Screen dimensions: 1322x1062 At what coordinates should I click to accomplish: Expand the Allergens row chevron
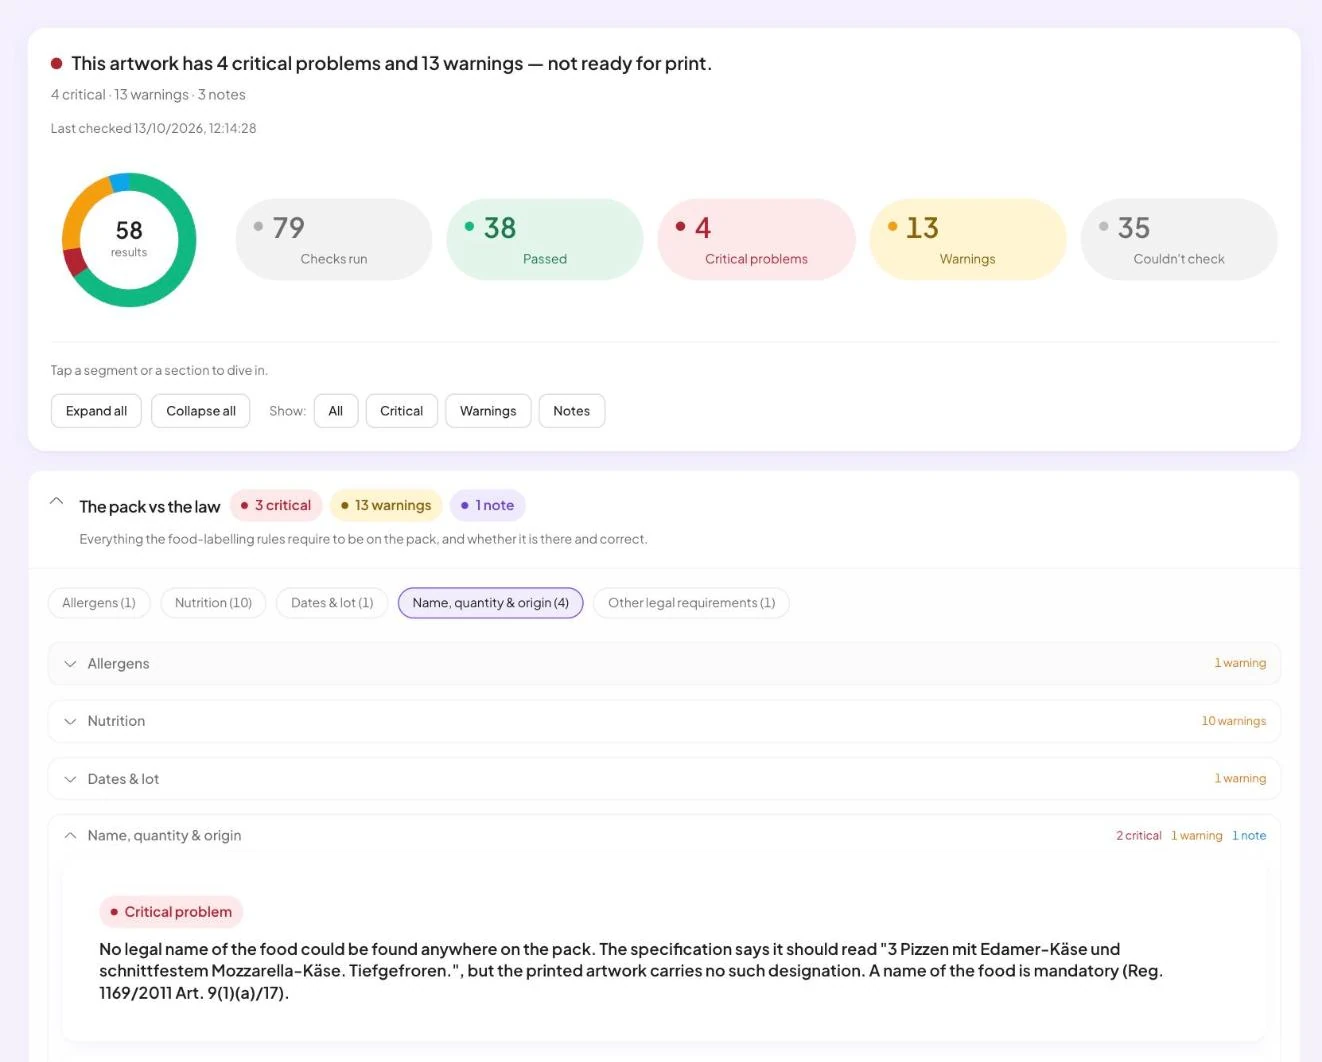pos(70,664)
